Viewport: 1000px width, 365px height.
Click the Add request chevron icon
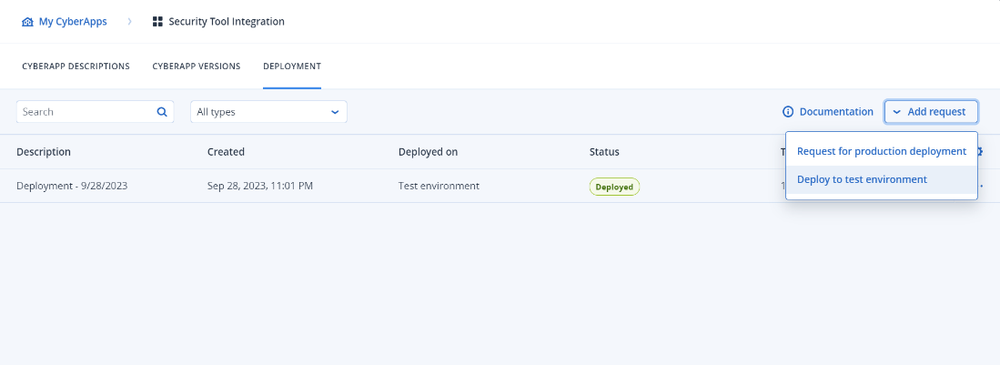tap(897, 112)
